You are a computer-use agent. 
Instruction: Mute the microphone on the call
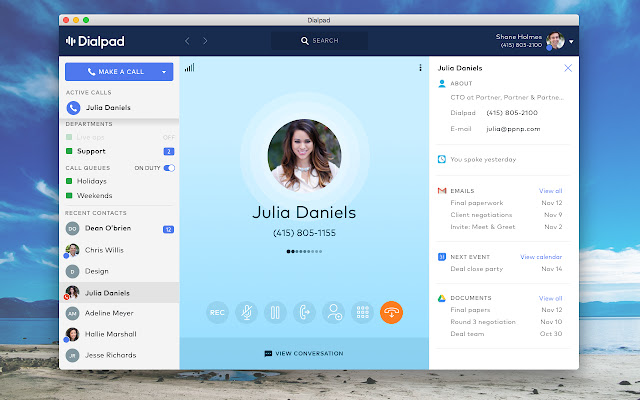click(x=246, y=313)
